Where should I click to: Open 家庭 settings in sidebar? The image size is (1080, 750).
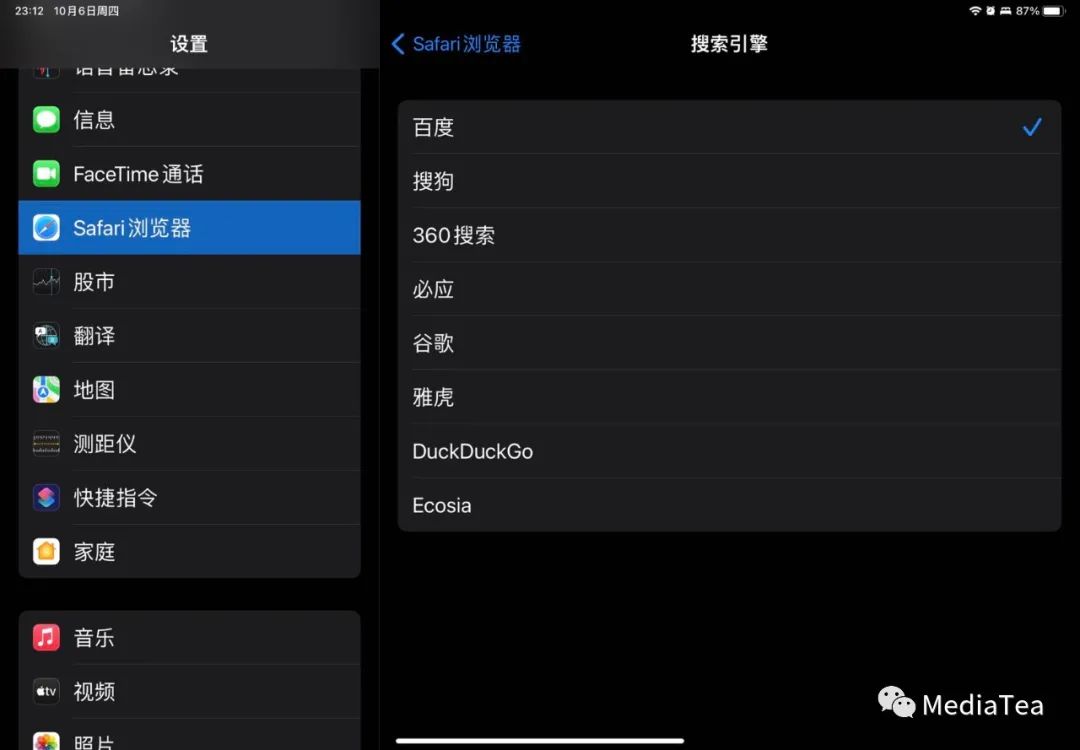point(189,552)
